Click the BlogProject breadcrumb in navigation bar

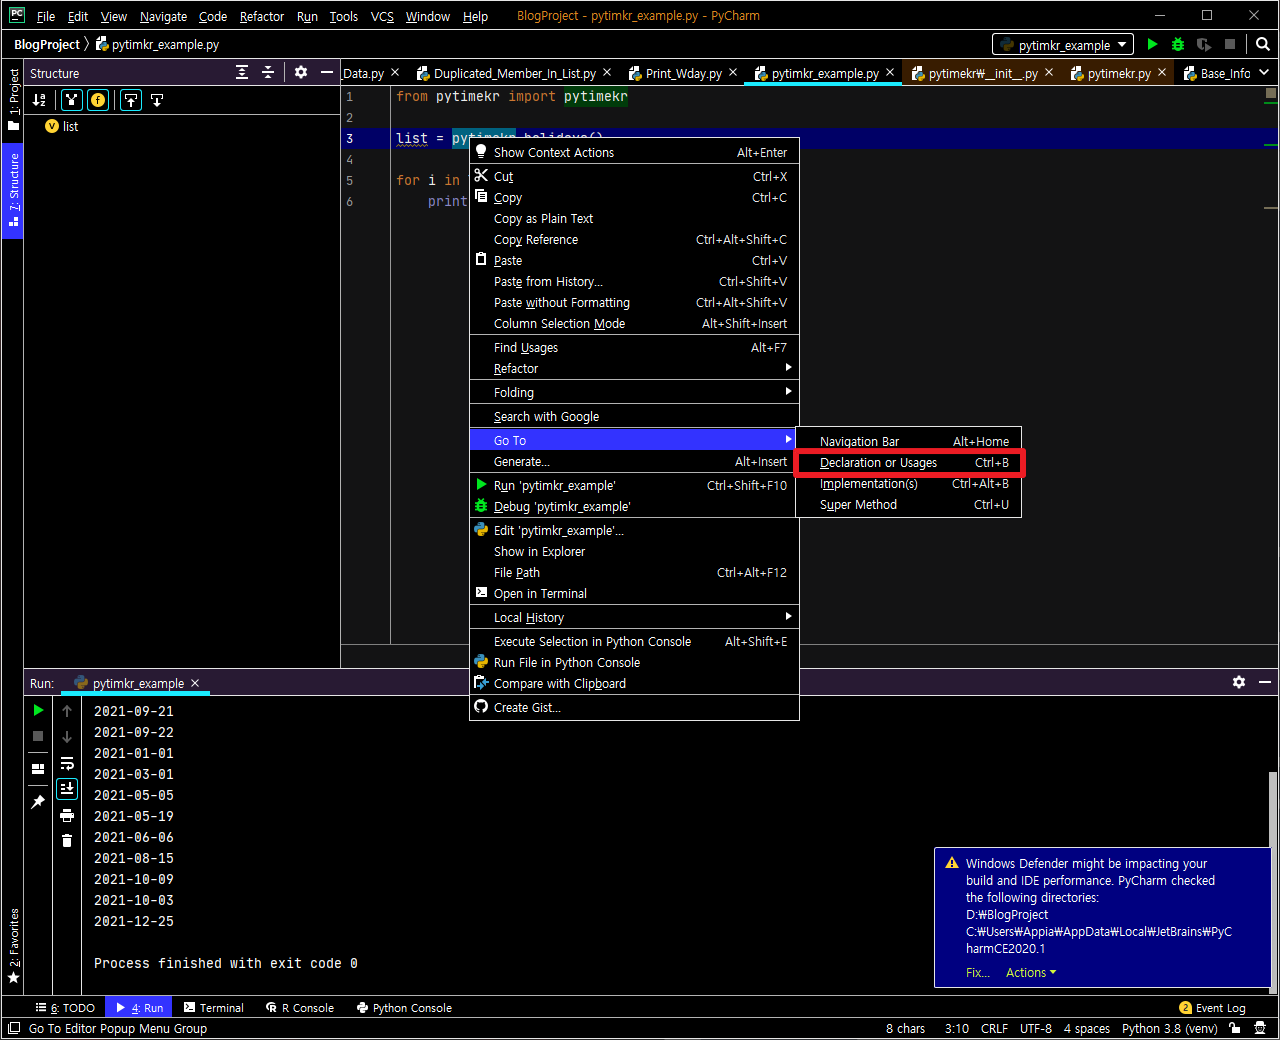tap(46, 45)
